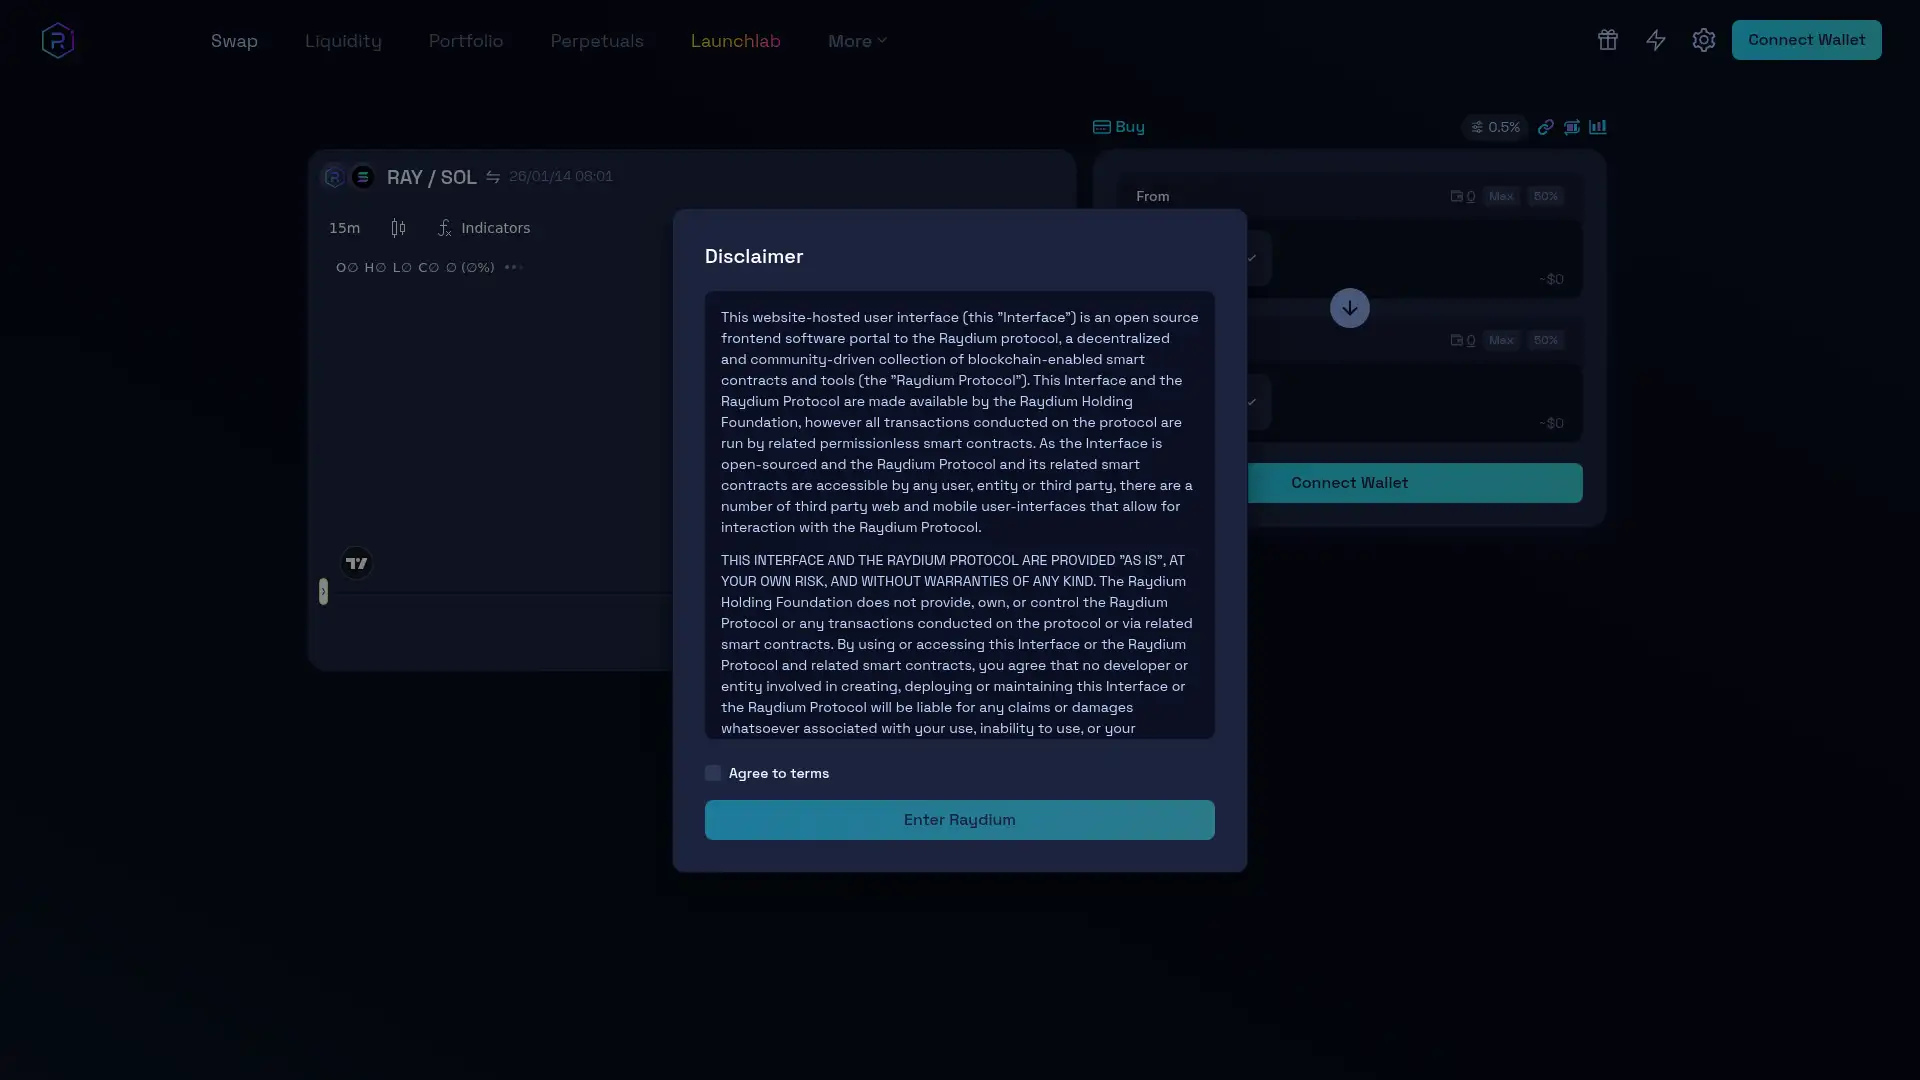Open the candlestick chart style picker
1920x1080 pixels.
tap(397, 228)
